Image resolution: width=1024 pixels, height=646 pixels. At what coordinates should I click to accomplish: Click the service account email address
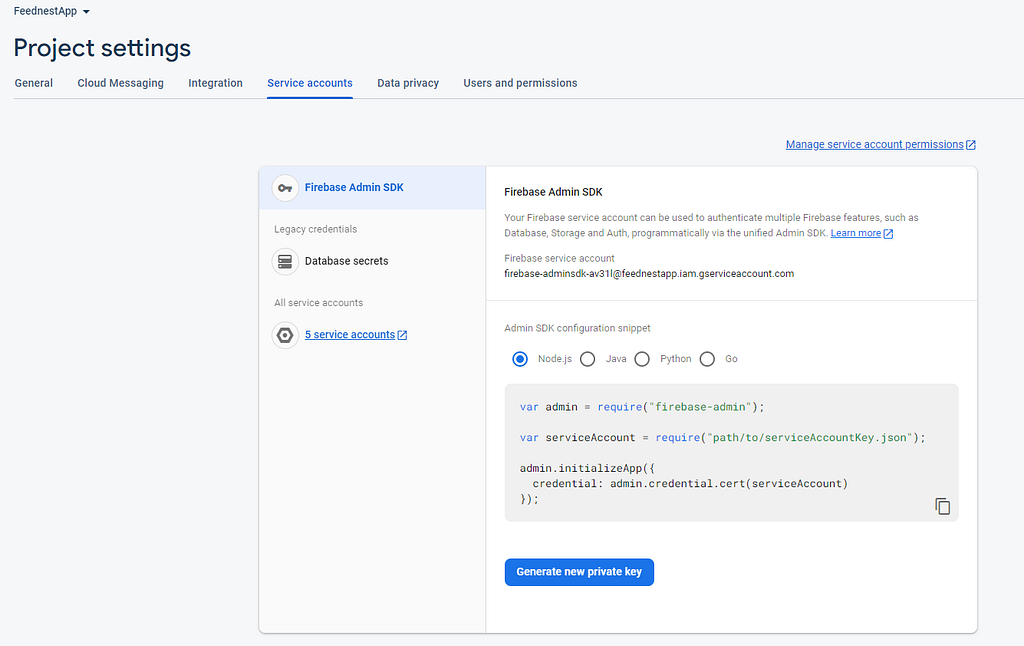pyautogui.click(x=649, y=274)
